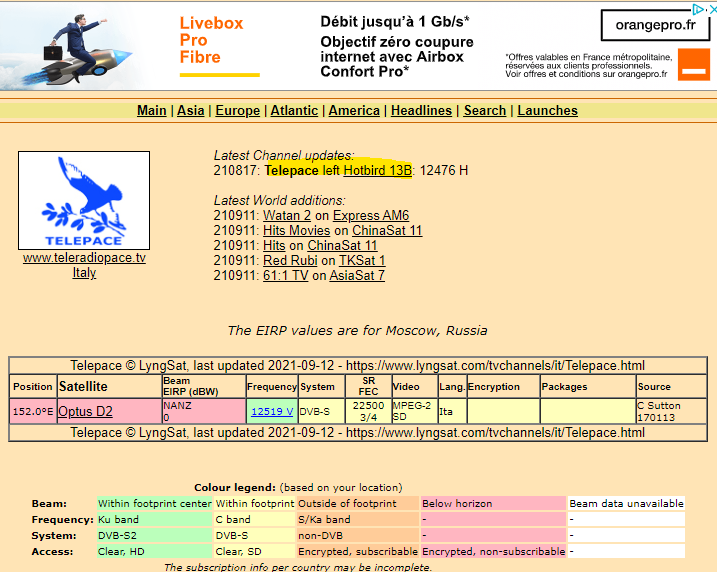
Task: Click the Below horizon legend cell
Action: [x=493, y=503]
